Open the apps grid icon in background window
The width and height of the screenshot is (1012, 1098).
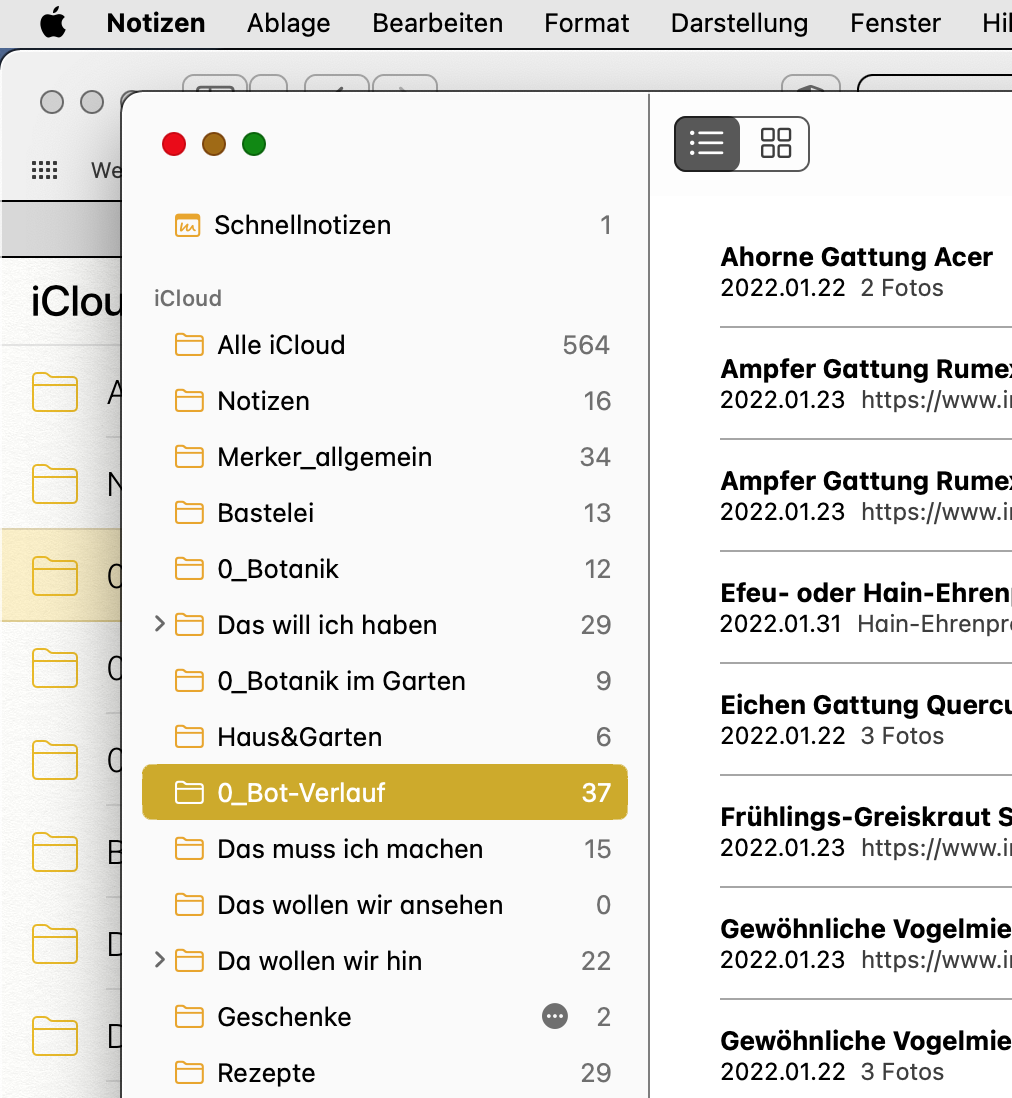click(44, 169)
